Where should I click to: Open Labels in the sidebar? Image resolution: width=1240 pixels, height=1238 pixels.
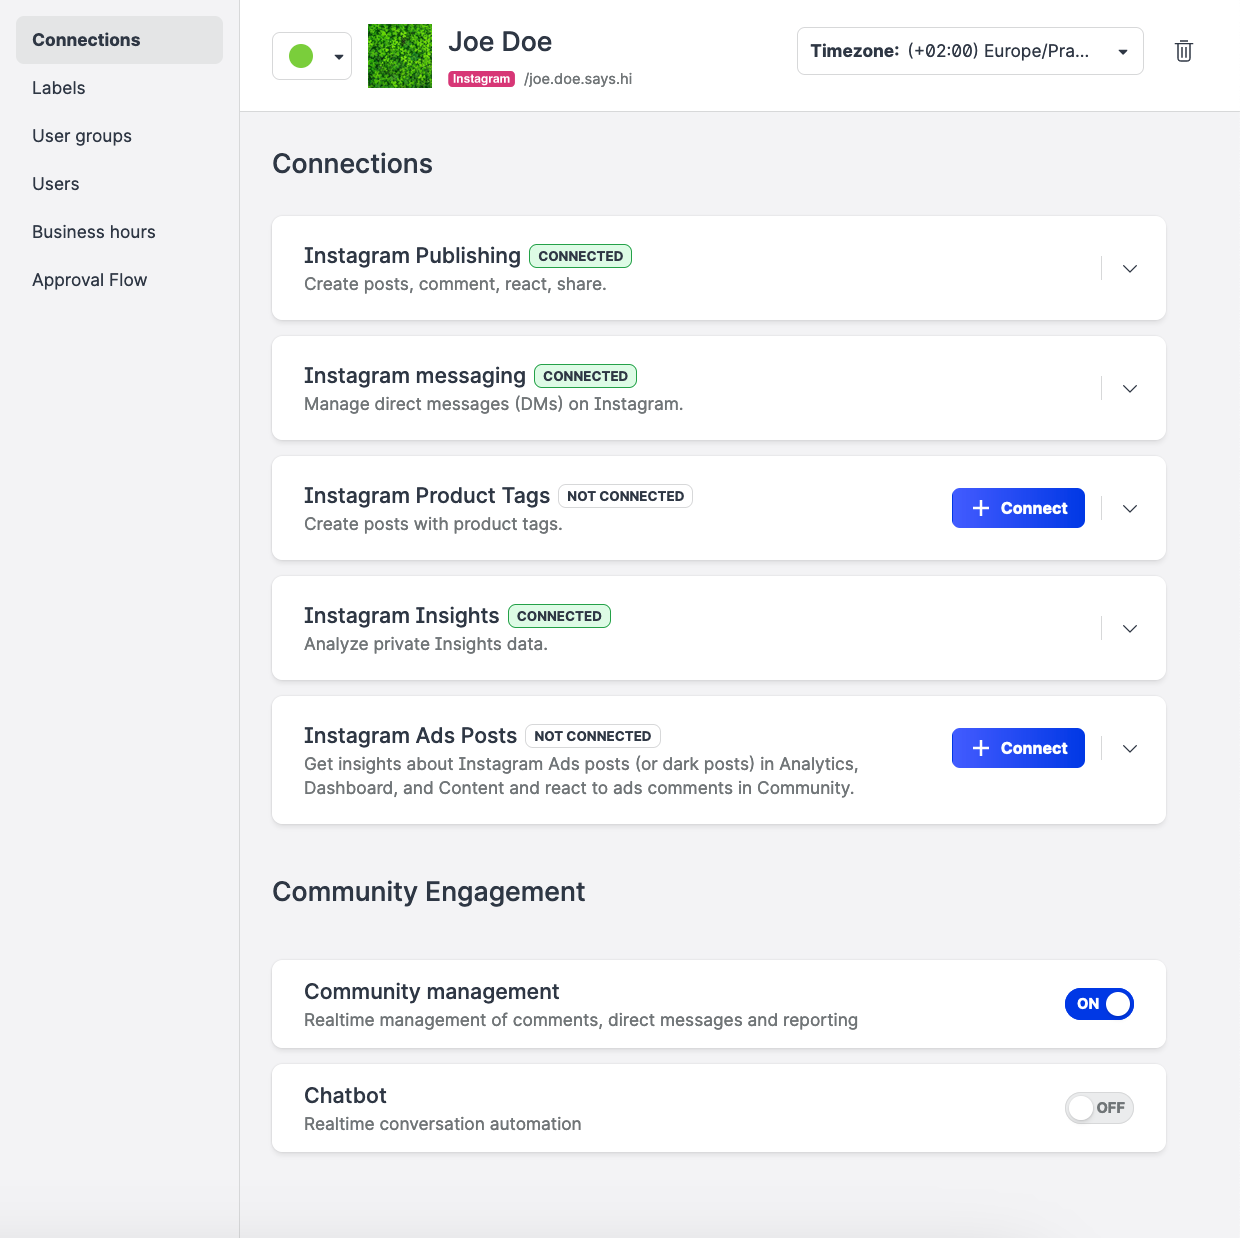(x=59, y=88)
